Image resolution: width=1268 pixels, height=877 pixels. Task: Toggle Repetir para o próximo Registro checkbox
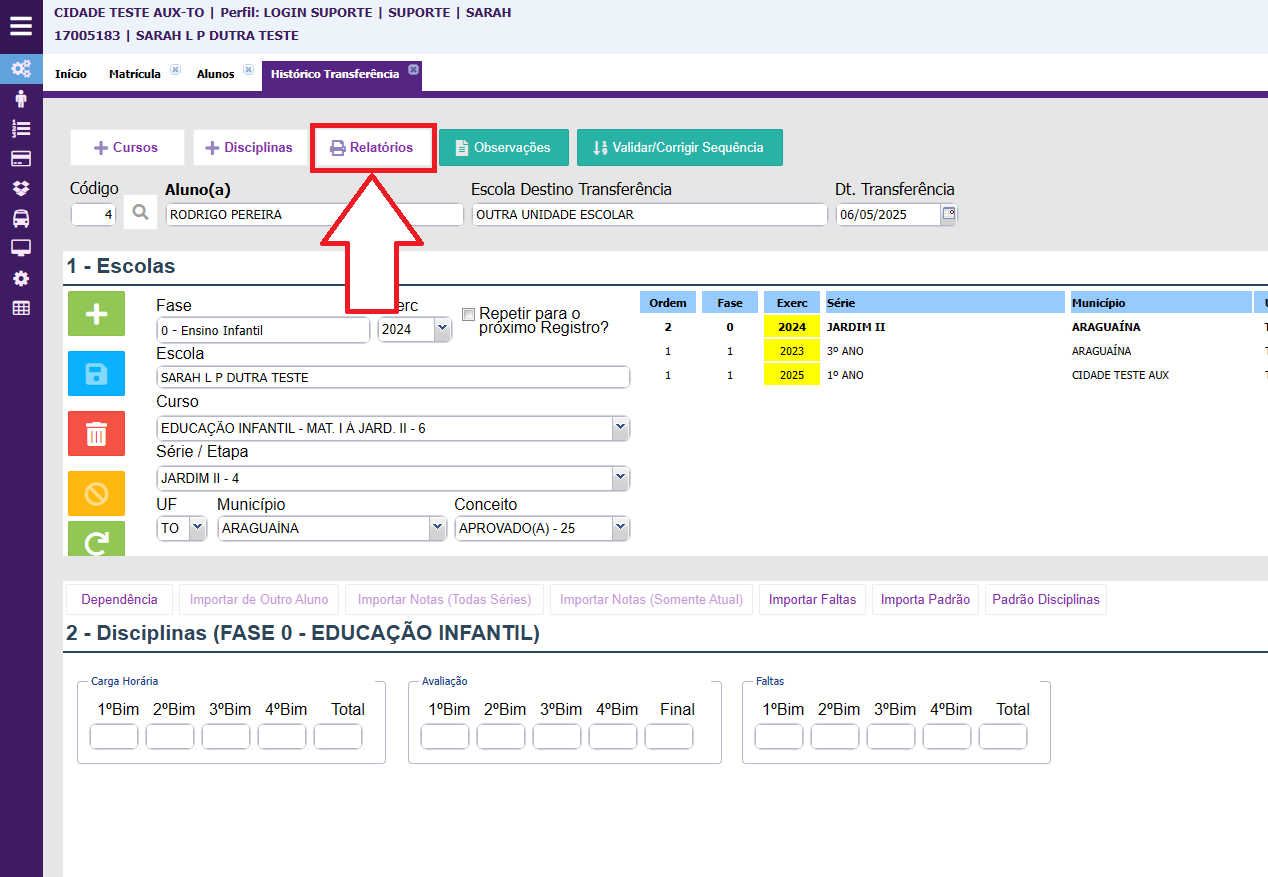(x=469, y=314)
